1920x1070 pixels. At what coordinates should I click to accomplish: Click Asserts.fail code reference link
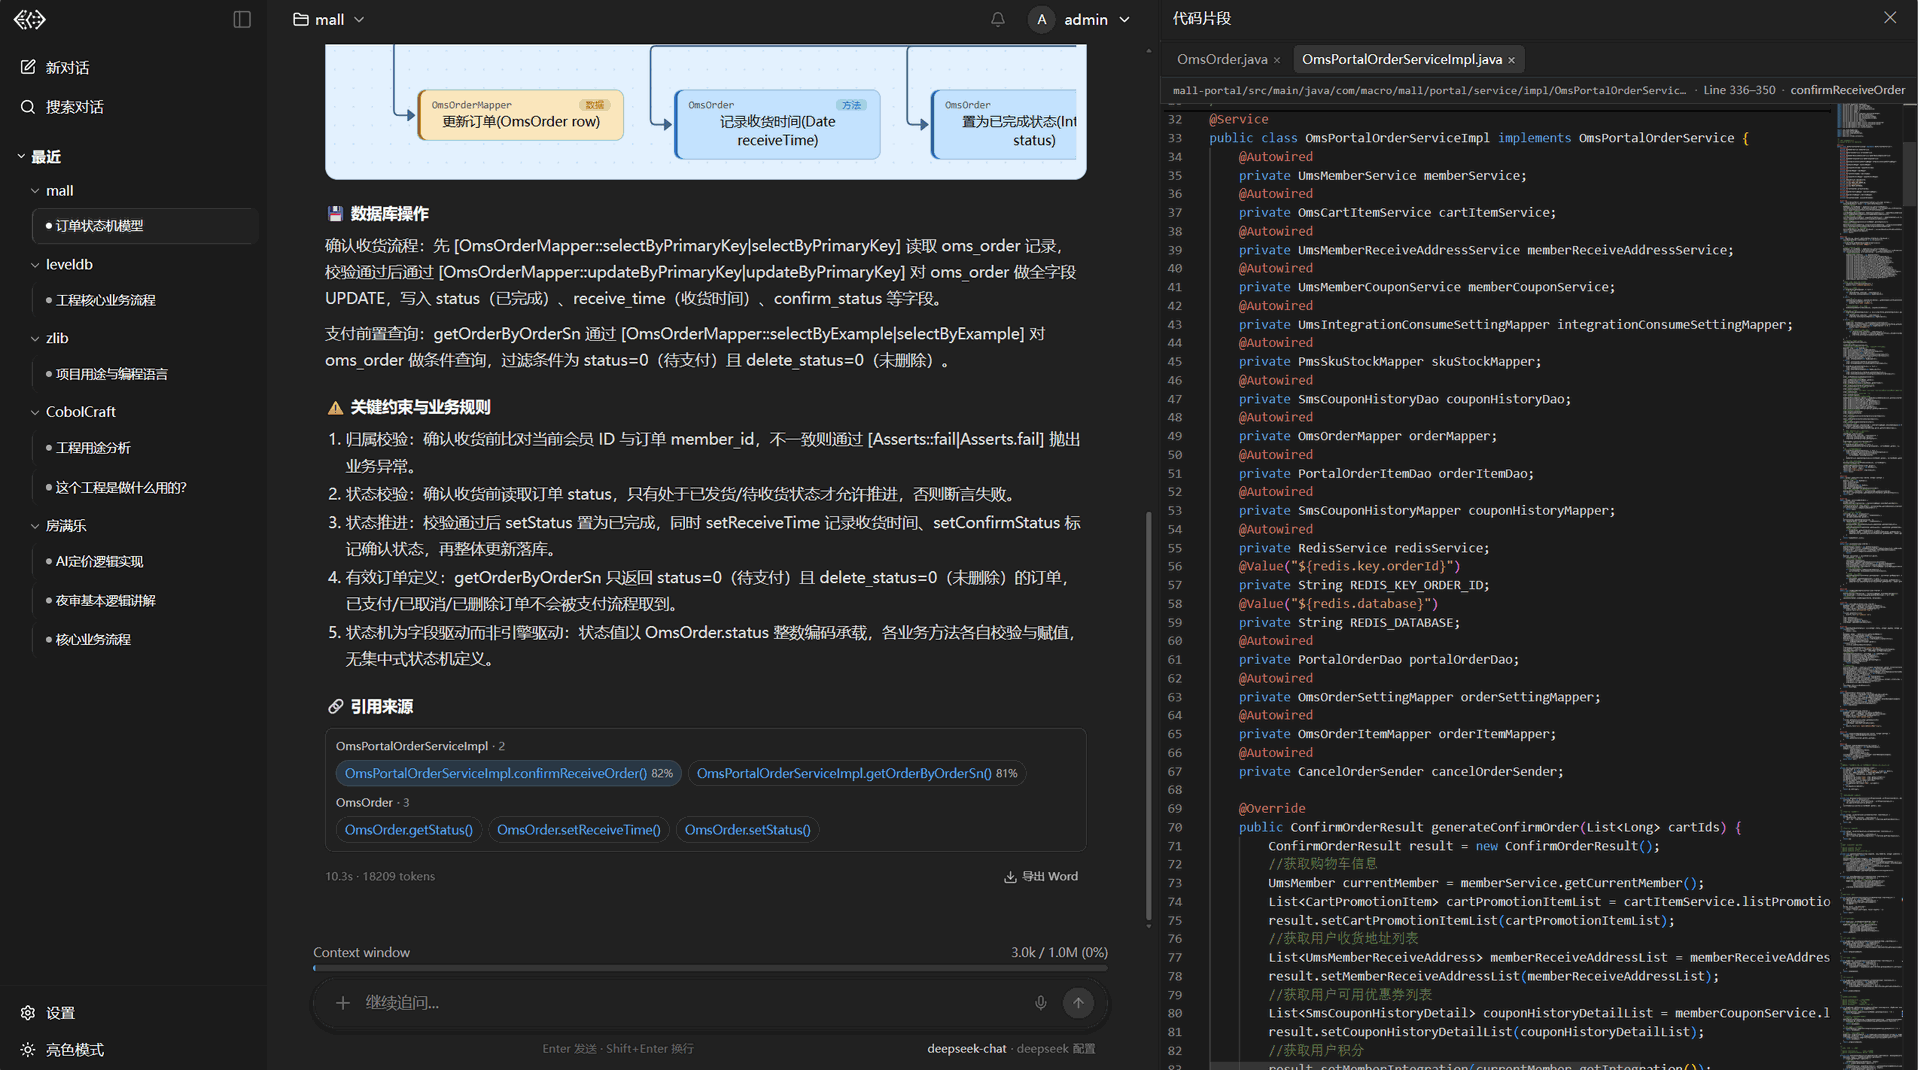956,439
